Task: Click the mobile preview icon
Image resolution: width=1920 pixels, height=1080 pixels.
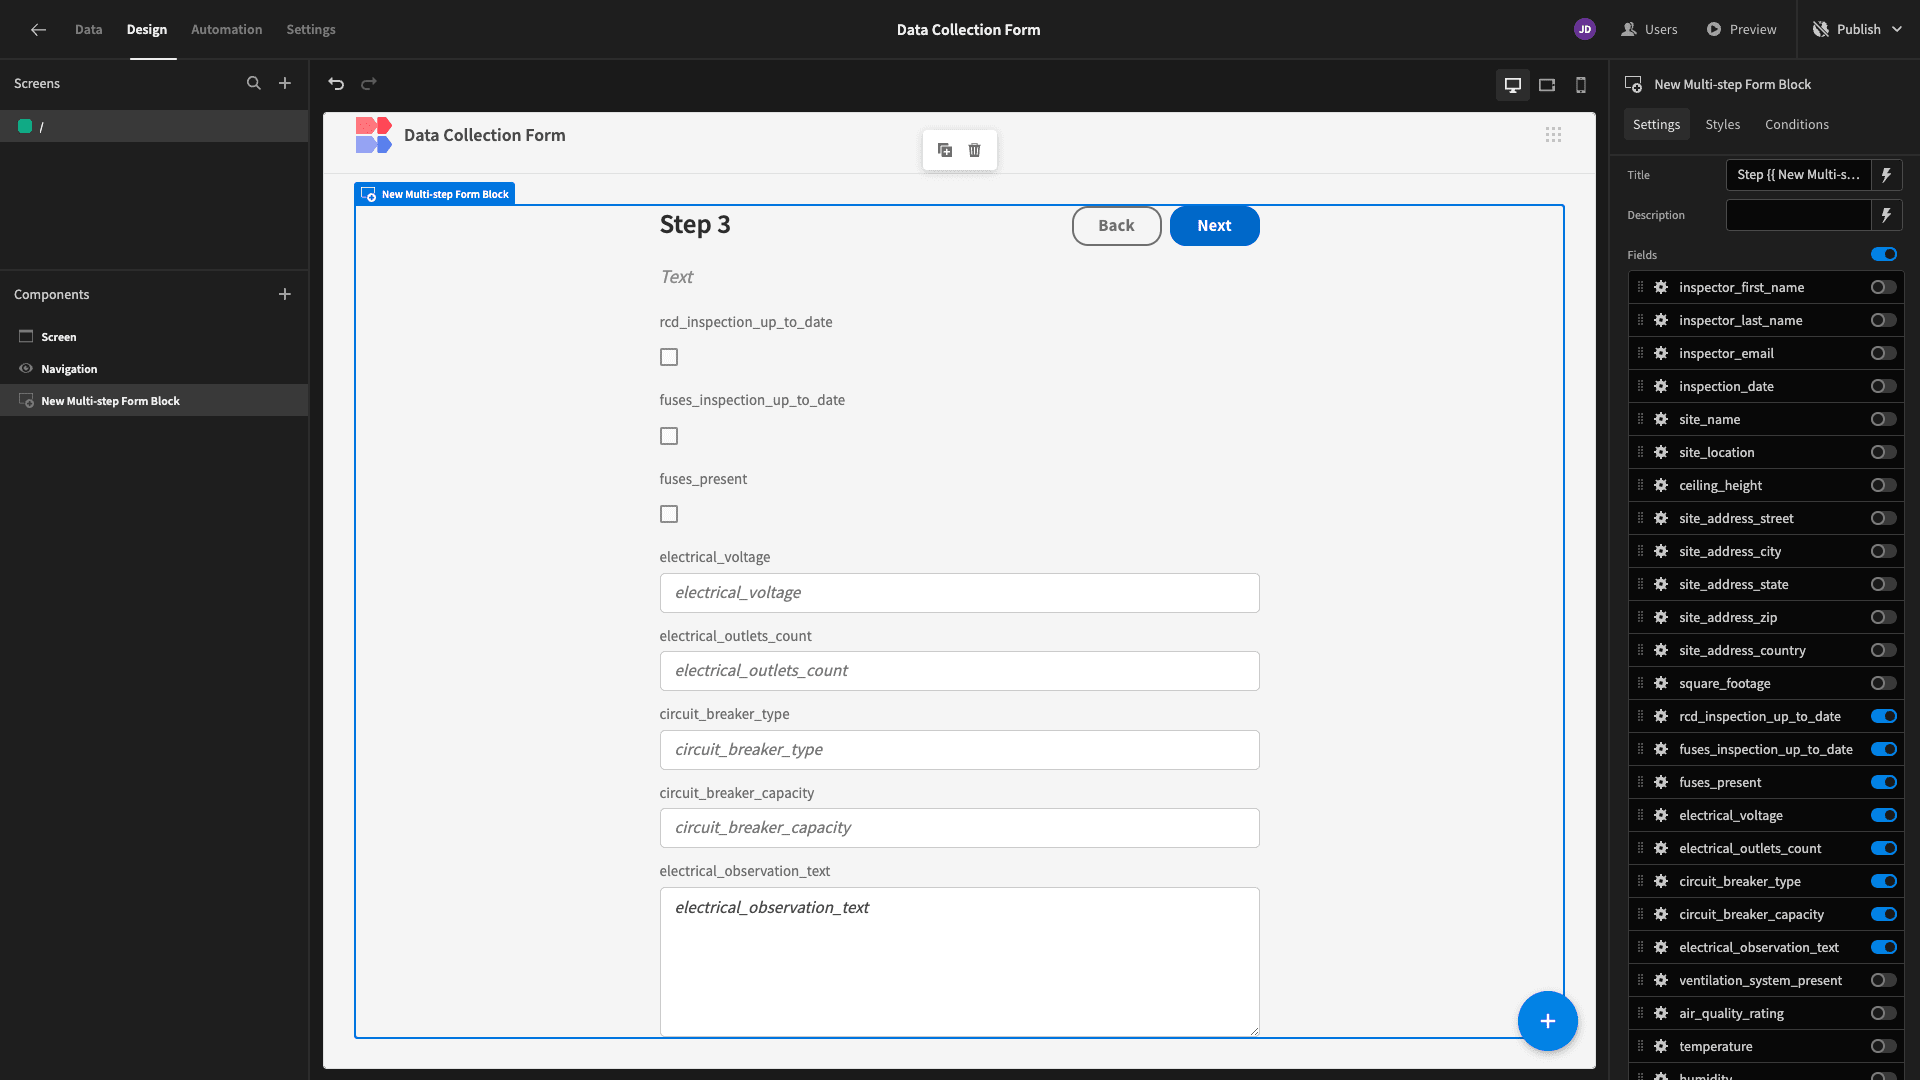Action: tap(1580, 83)
